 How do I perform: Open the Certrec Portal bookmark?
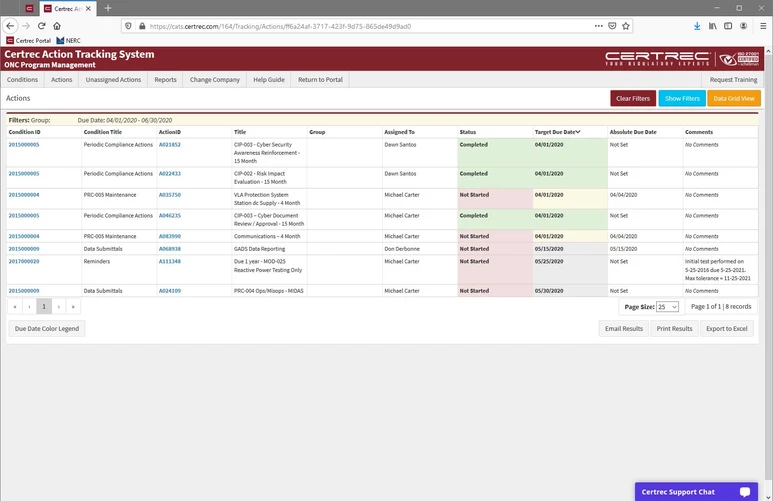tap(29, 40)
